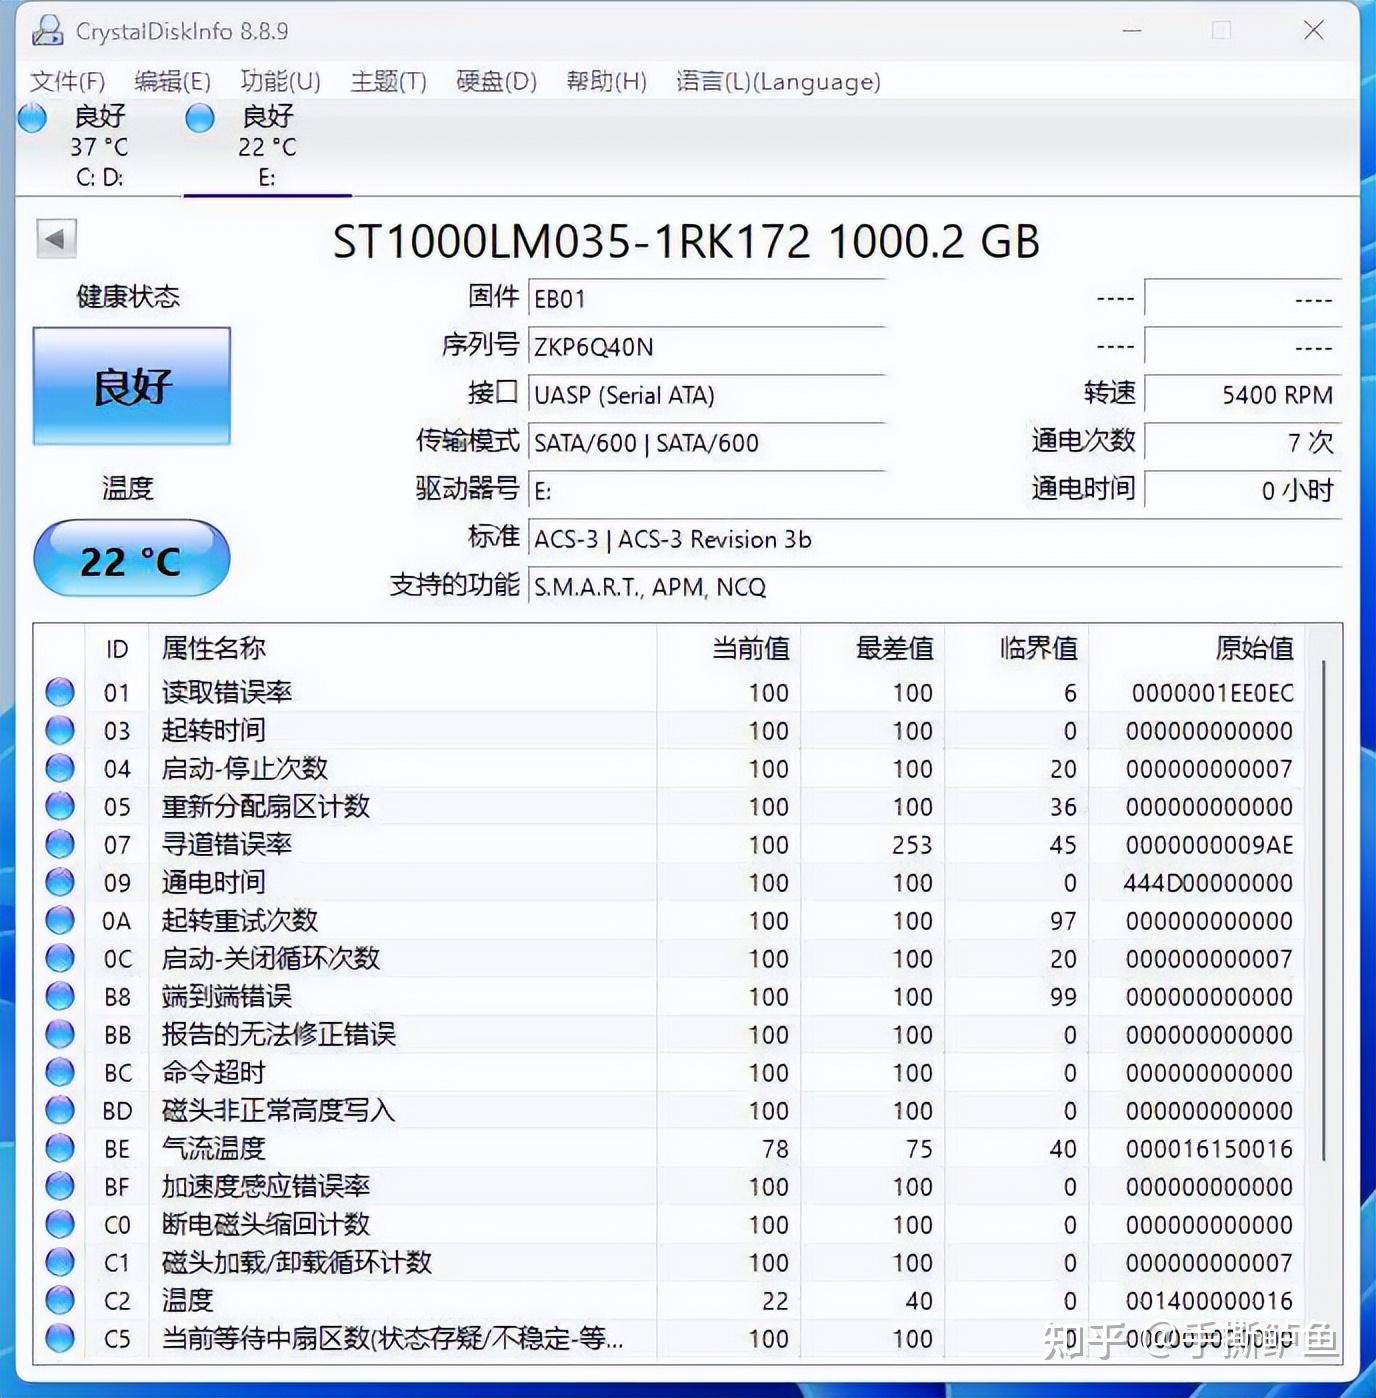Image resolution: width=1376 pixels, height=1398 pixels.
Task: Select the 良好 22 °C disk E: tab
Action: click(267, 146)
